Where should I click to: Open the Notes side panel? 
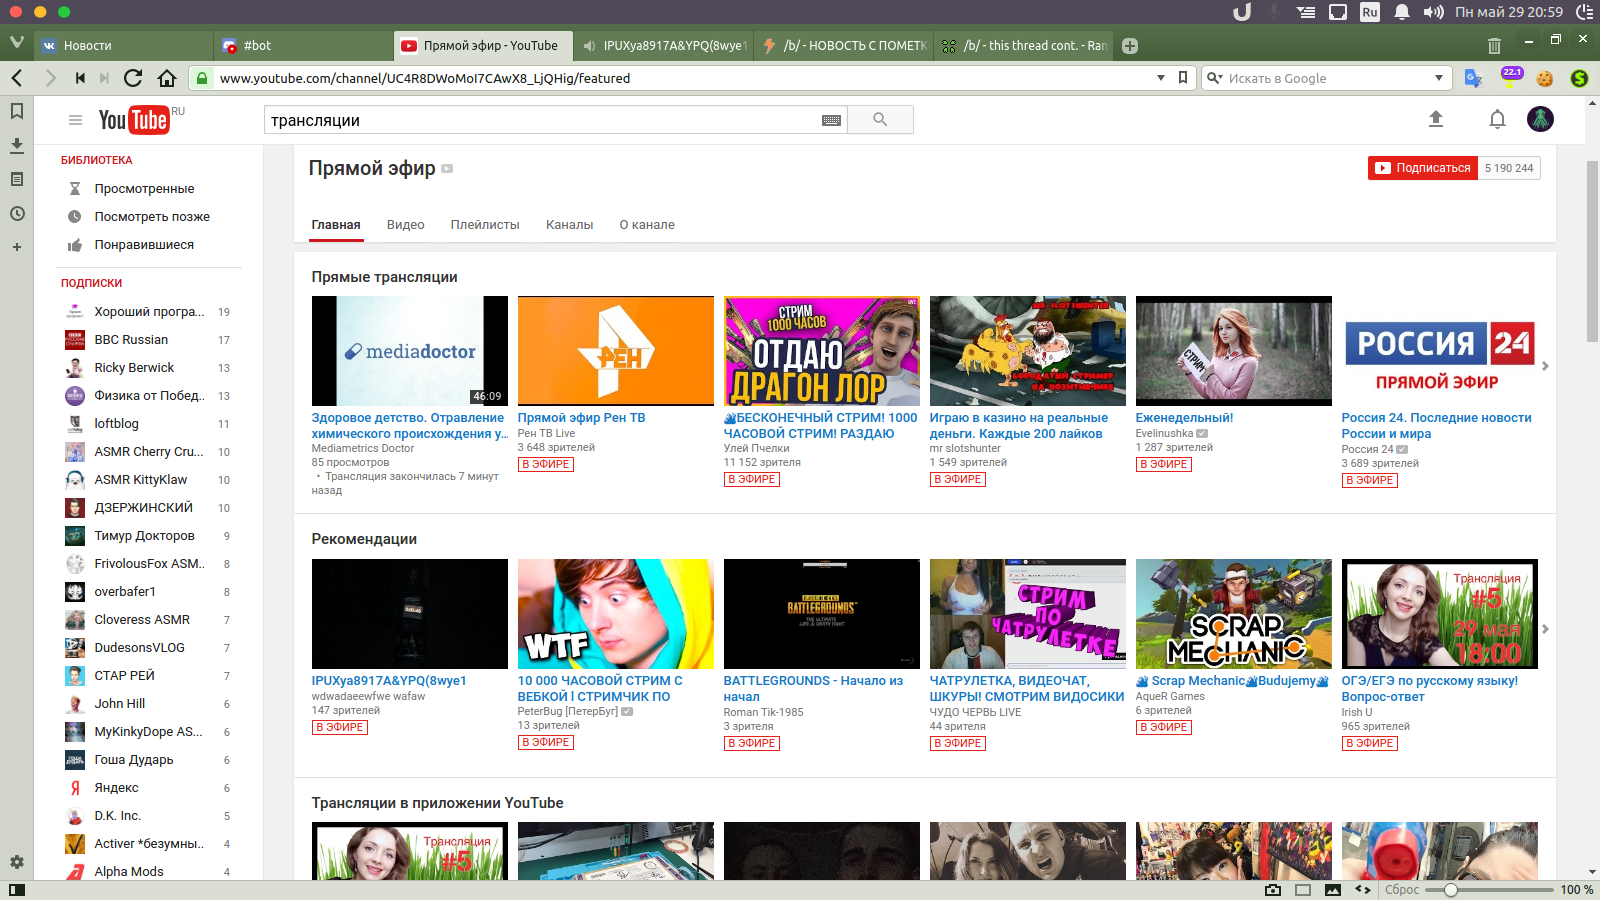click(x=17, y=179)
